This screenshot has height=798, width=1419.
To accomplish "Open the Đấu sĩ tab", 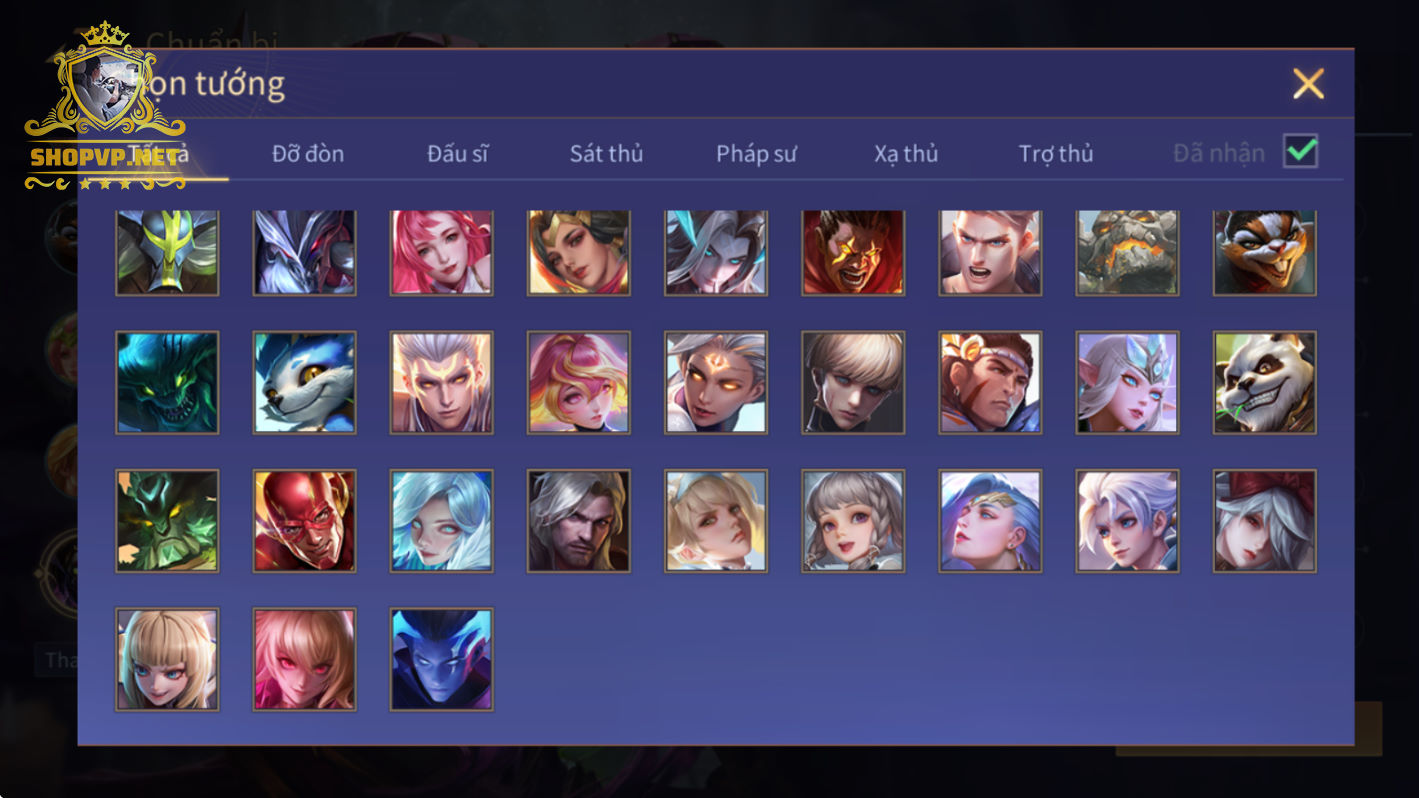I will 458,153.
